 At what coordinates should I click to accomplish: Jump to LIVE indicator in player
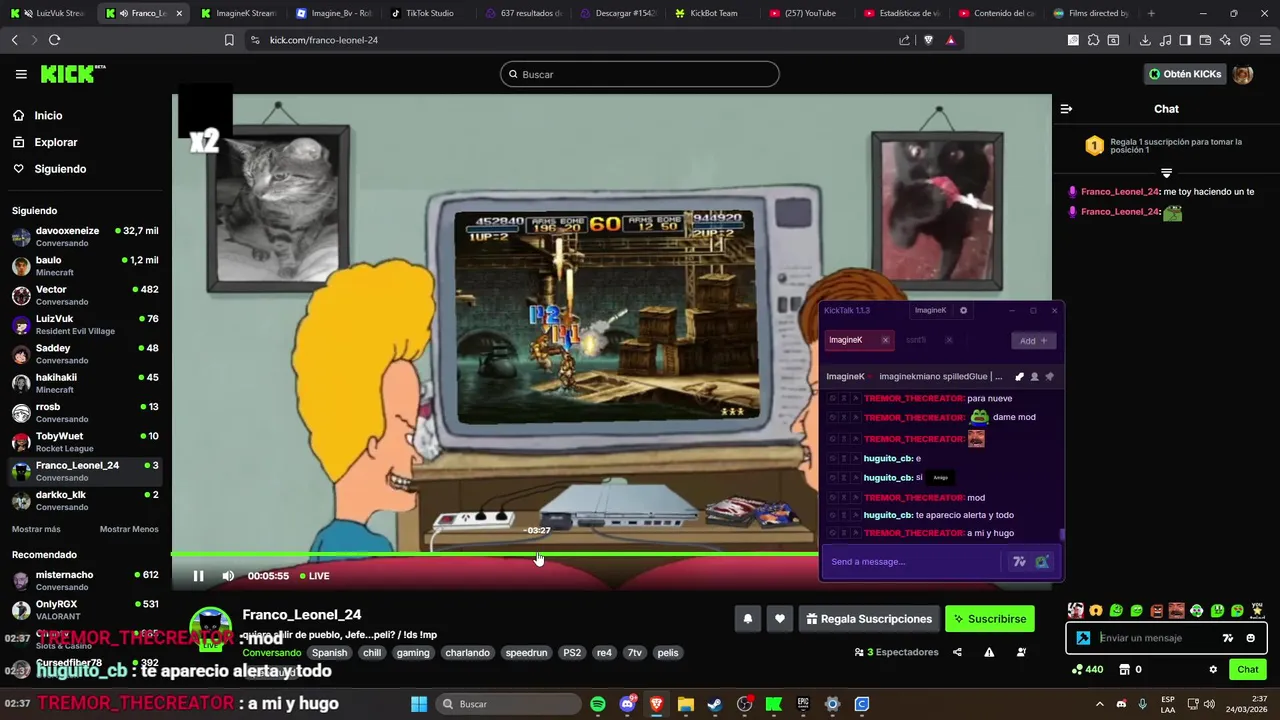(313, 576)
